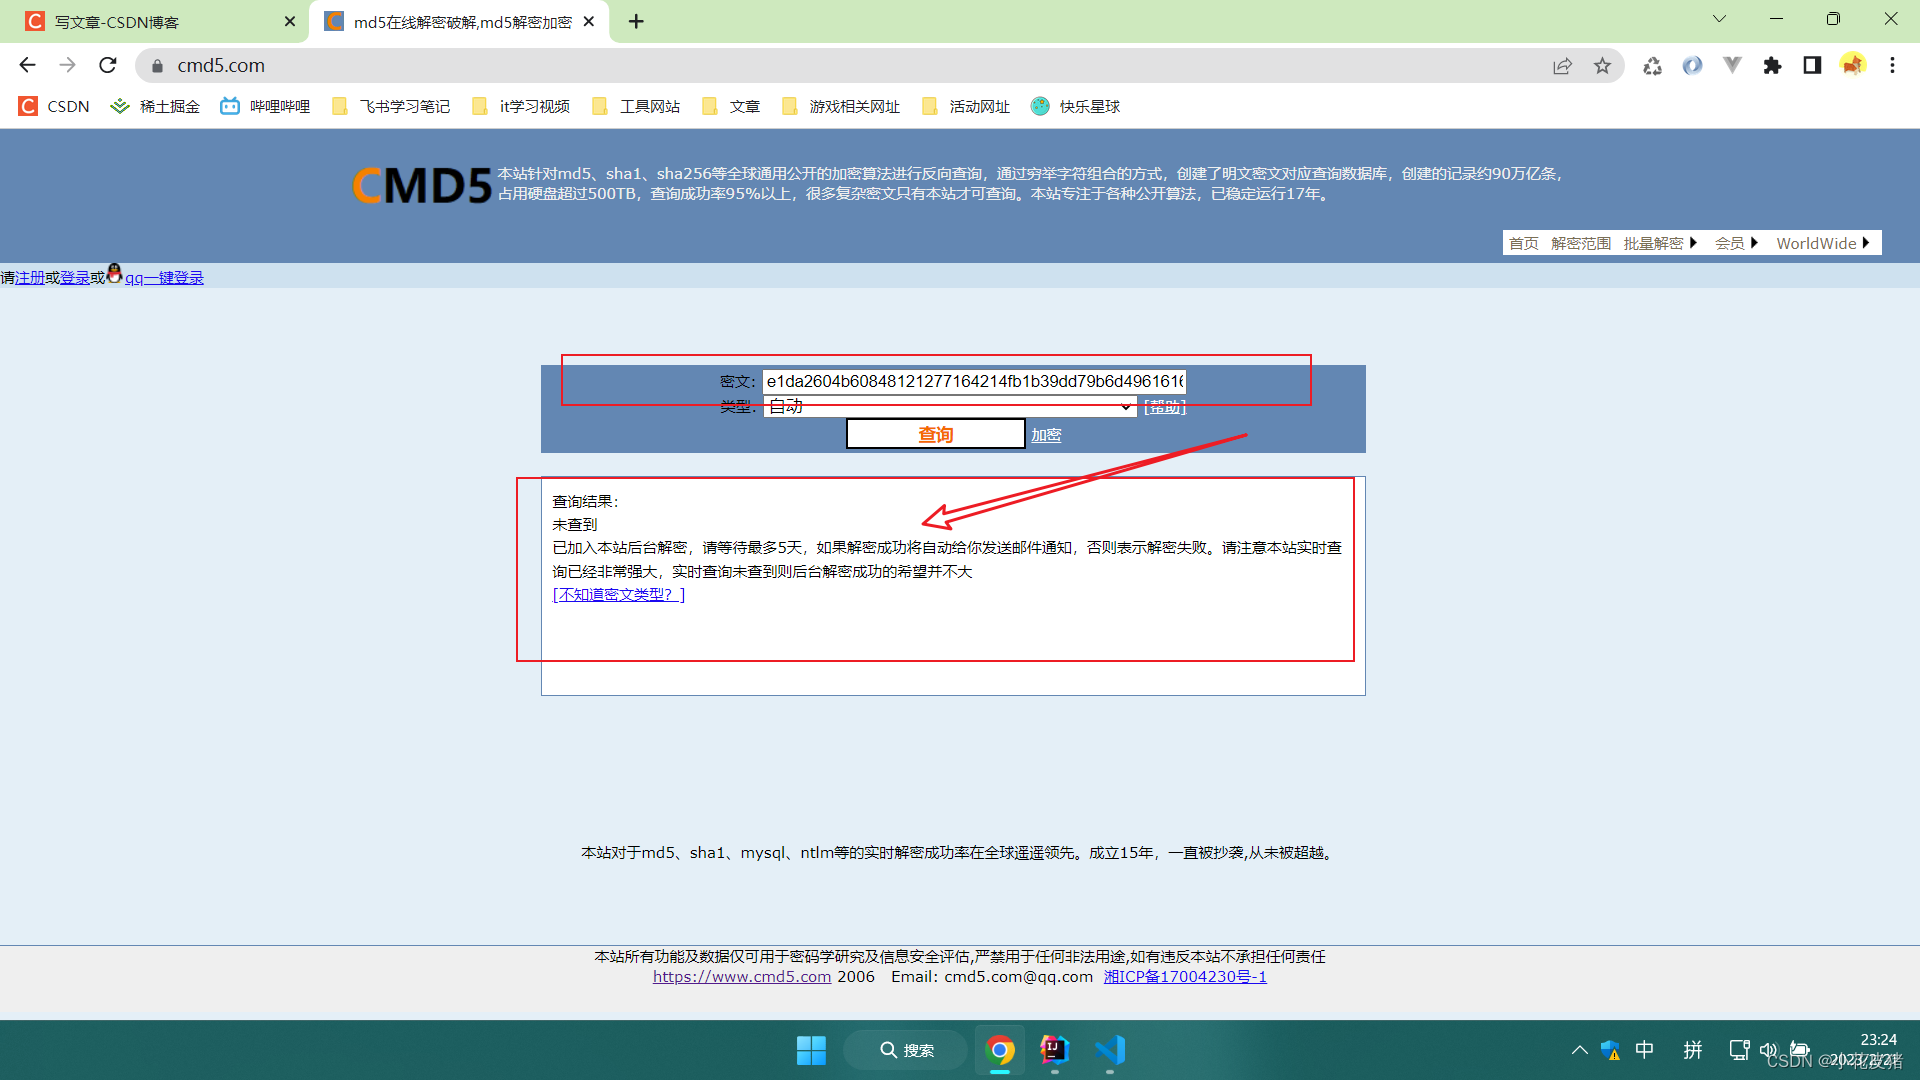Screen dimensions: 1920x1080
Task: Open 解密范围 menu item
Action: [x=1580, y=243]
